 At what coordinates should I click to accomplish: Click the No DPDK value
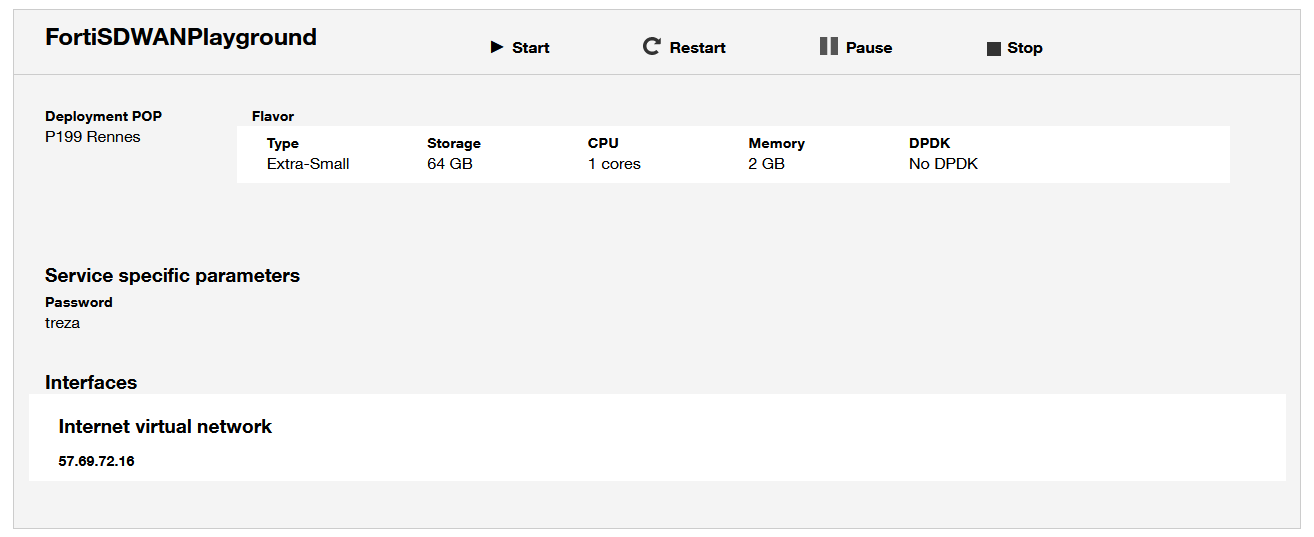(943, 164)
